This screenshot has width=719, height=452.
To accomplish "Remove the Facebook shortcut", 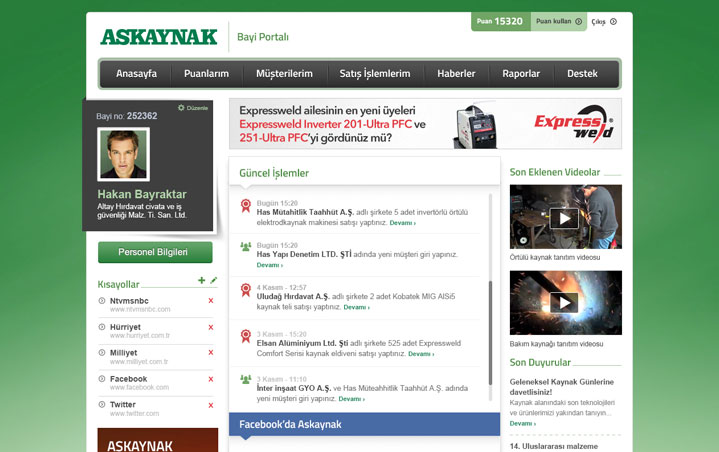I will [211, 379].
